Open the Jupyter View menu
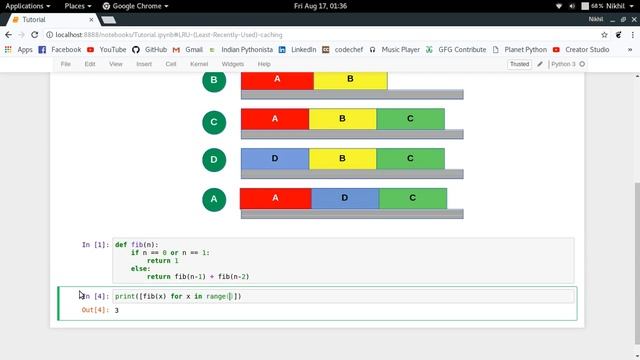 point(116,64)
